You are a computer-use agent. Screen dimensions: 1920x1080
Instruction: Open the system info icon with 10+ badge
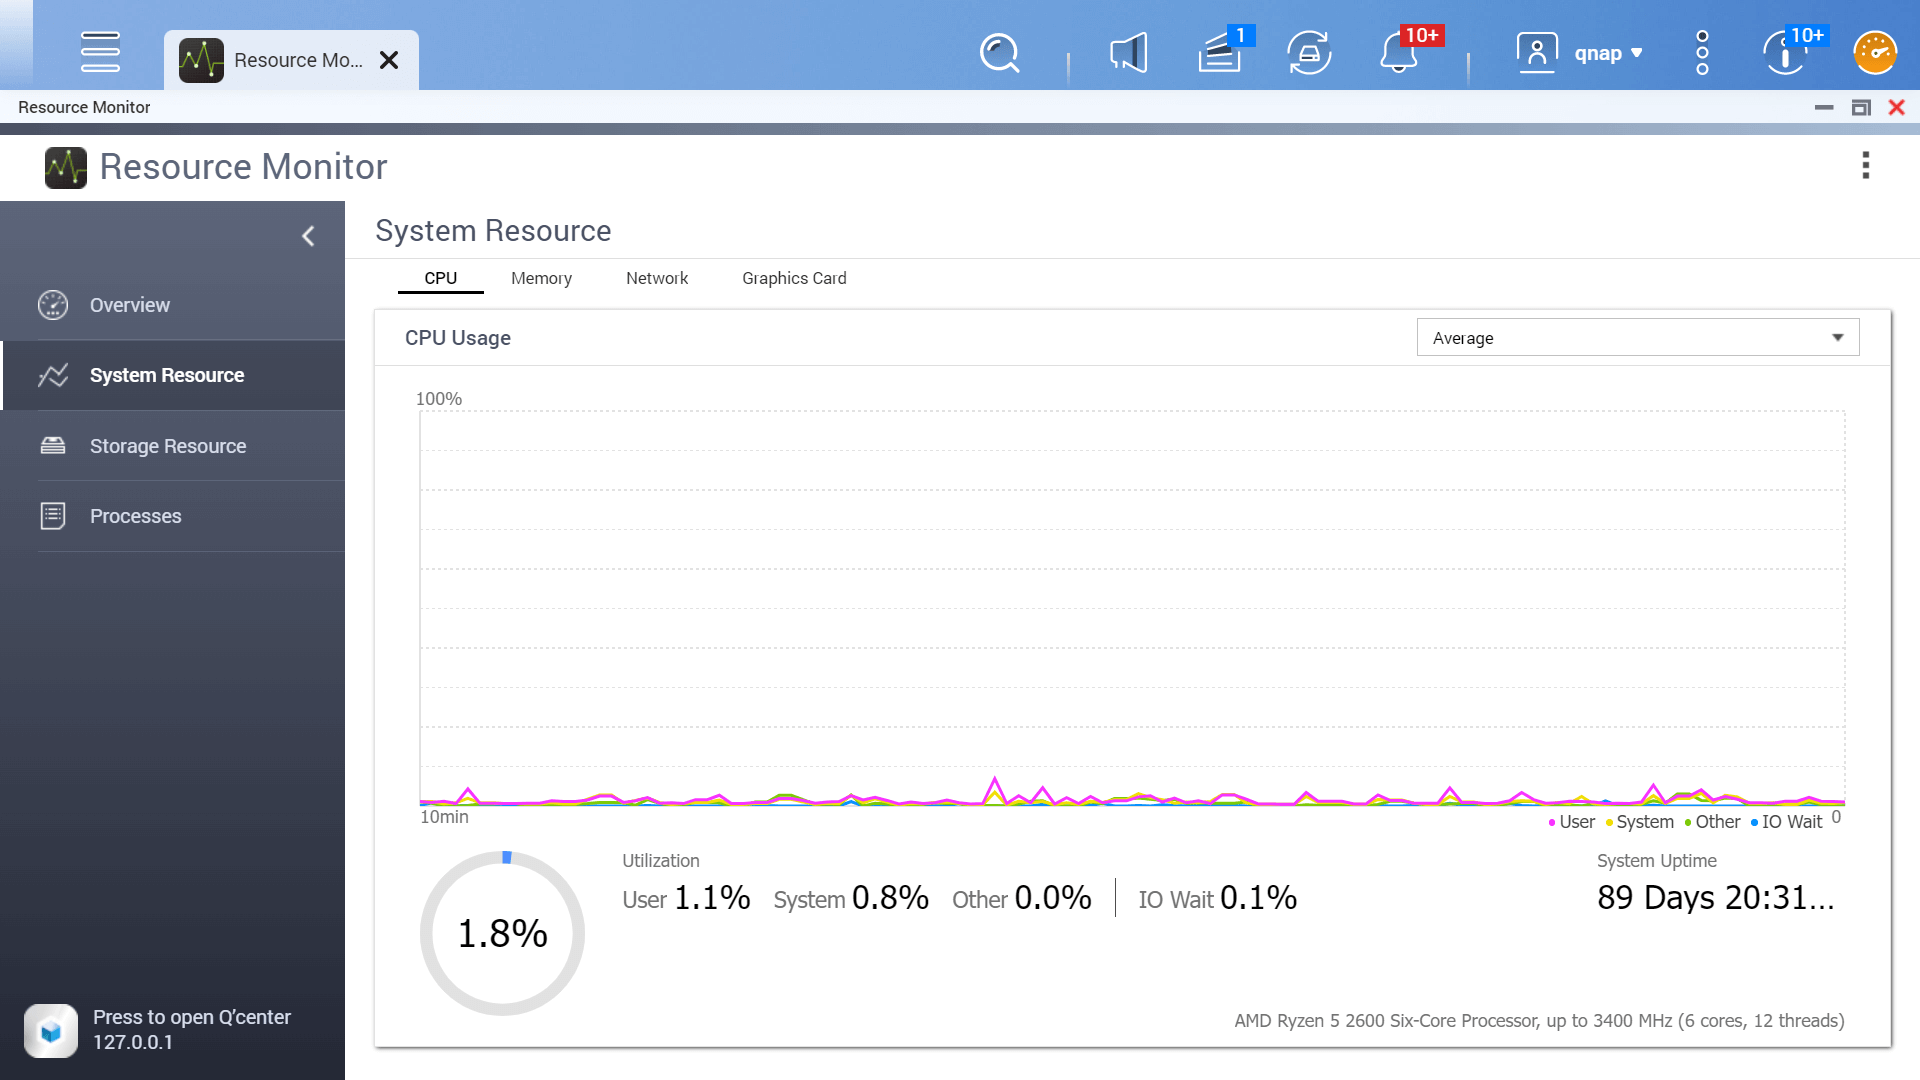pyautogui.click(x=1786, y=53)
